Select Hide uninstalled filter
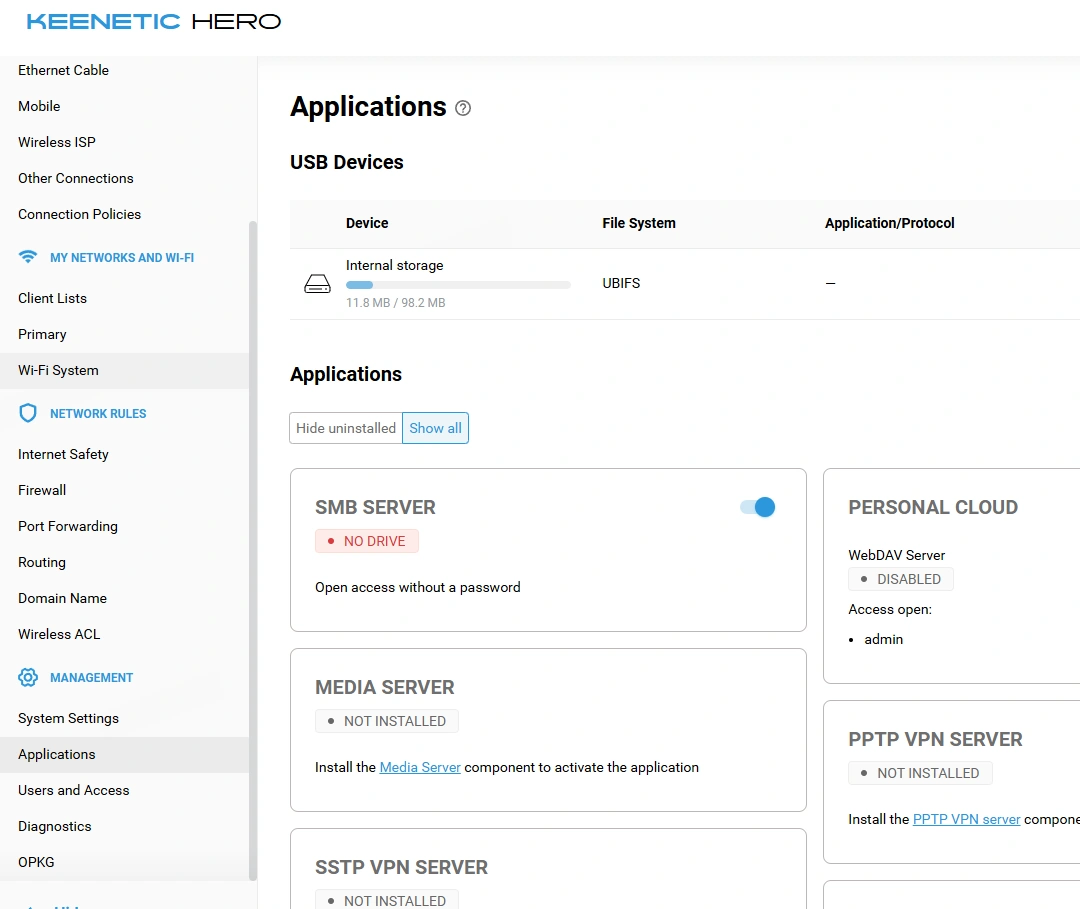 coord(346,428)
